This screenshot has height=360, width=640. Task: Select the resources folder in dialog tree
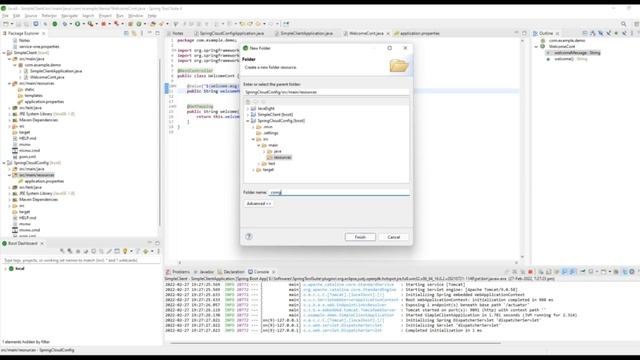coord(279,158)
